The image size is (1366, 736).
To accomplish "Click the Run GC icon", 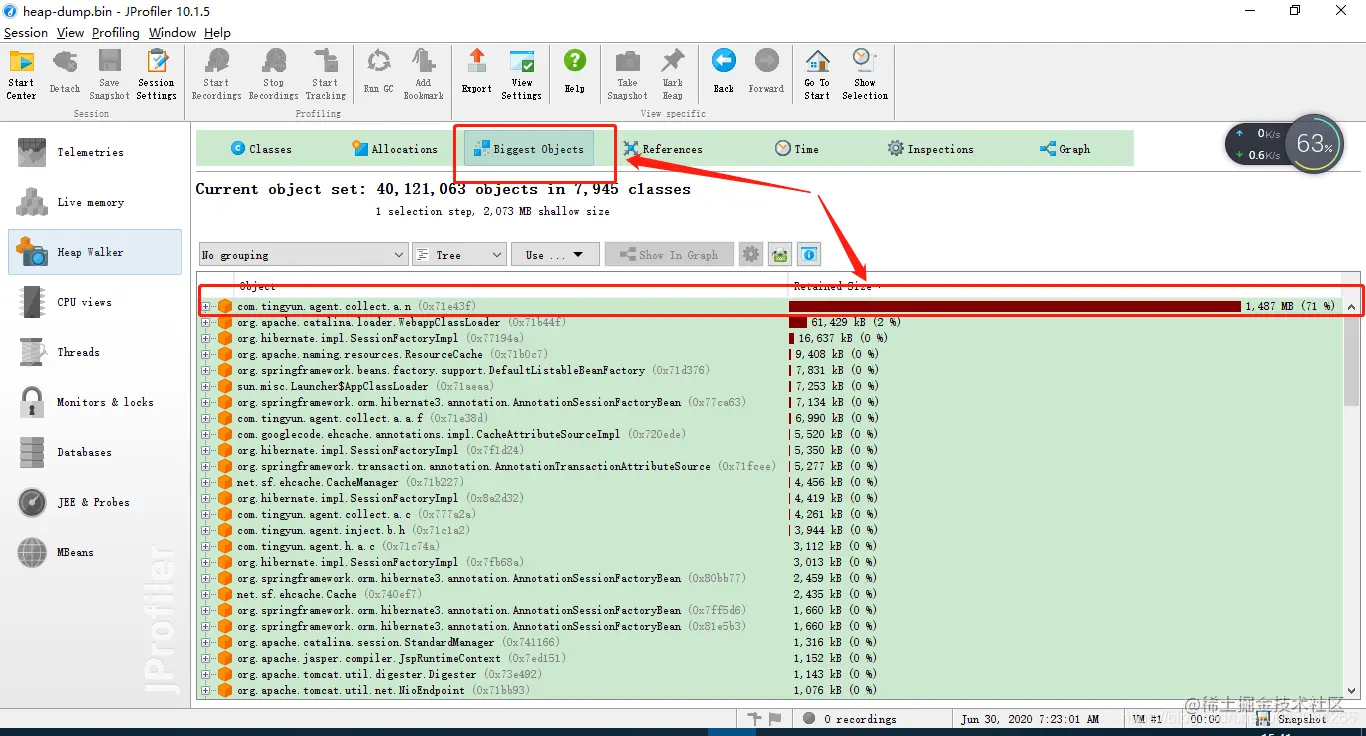I will 378,73.
